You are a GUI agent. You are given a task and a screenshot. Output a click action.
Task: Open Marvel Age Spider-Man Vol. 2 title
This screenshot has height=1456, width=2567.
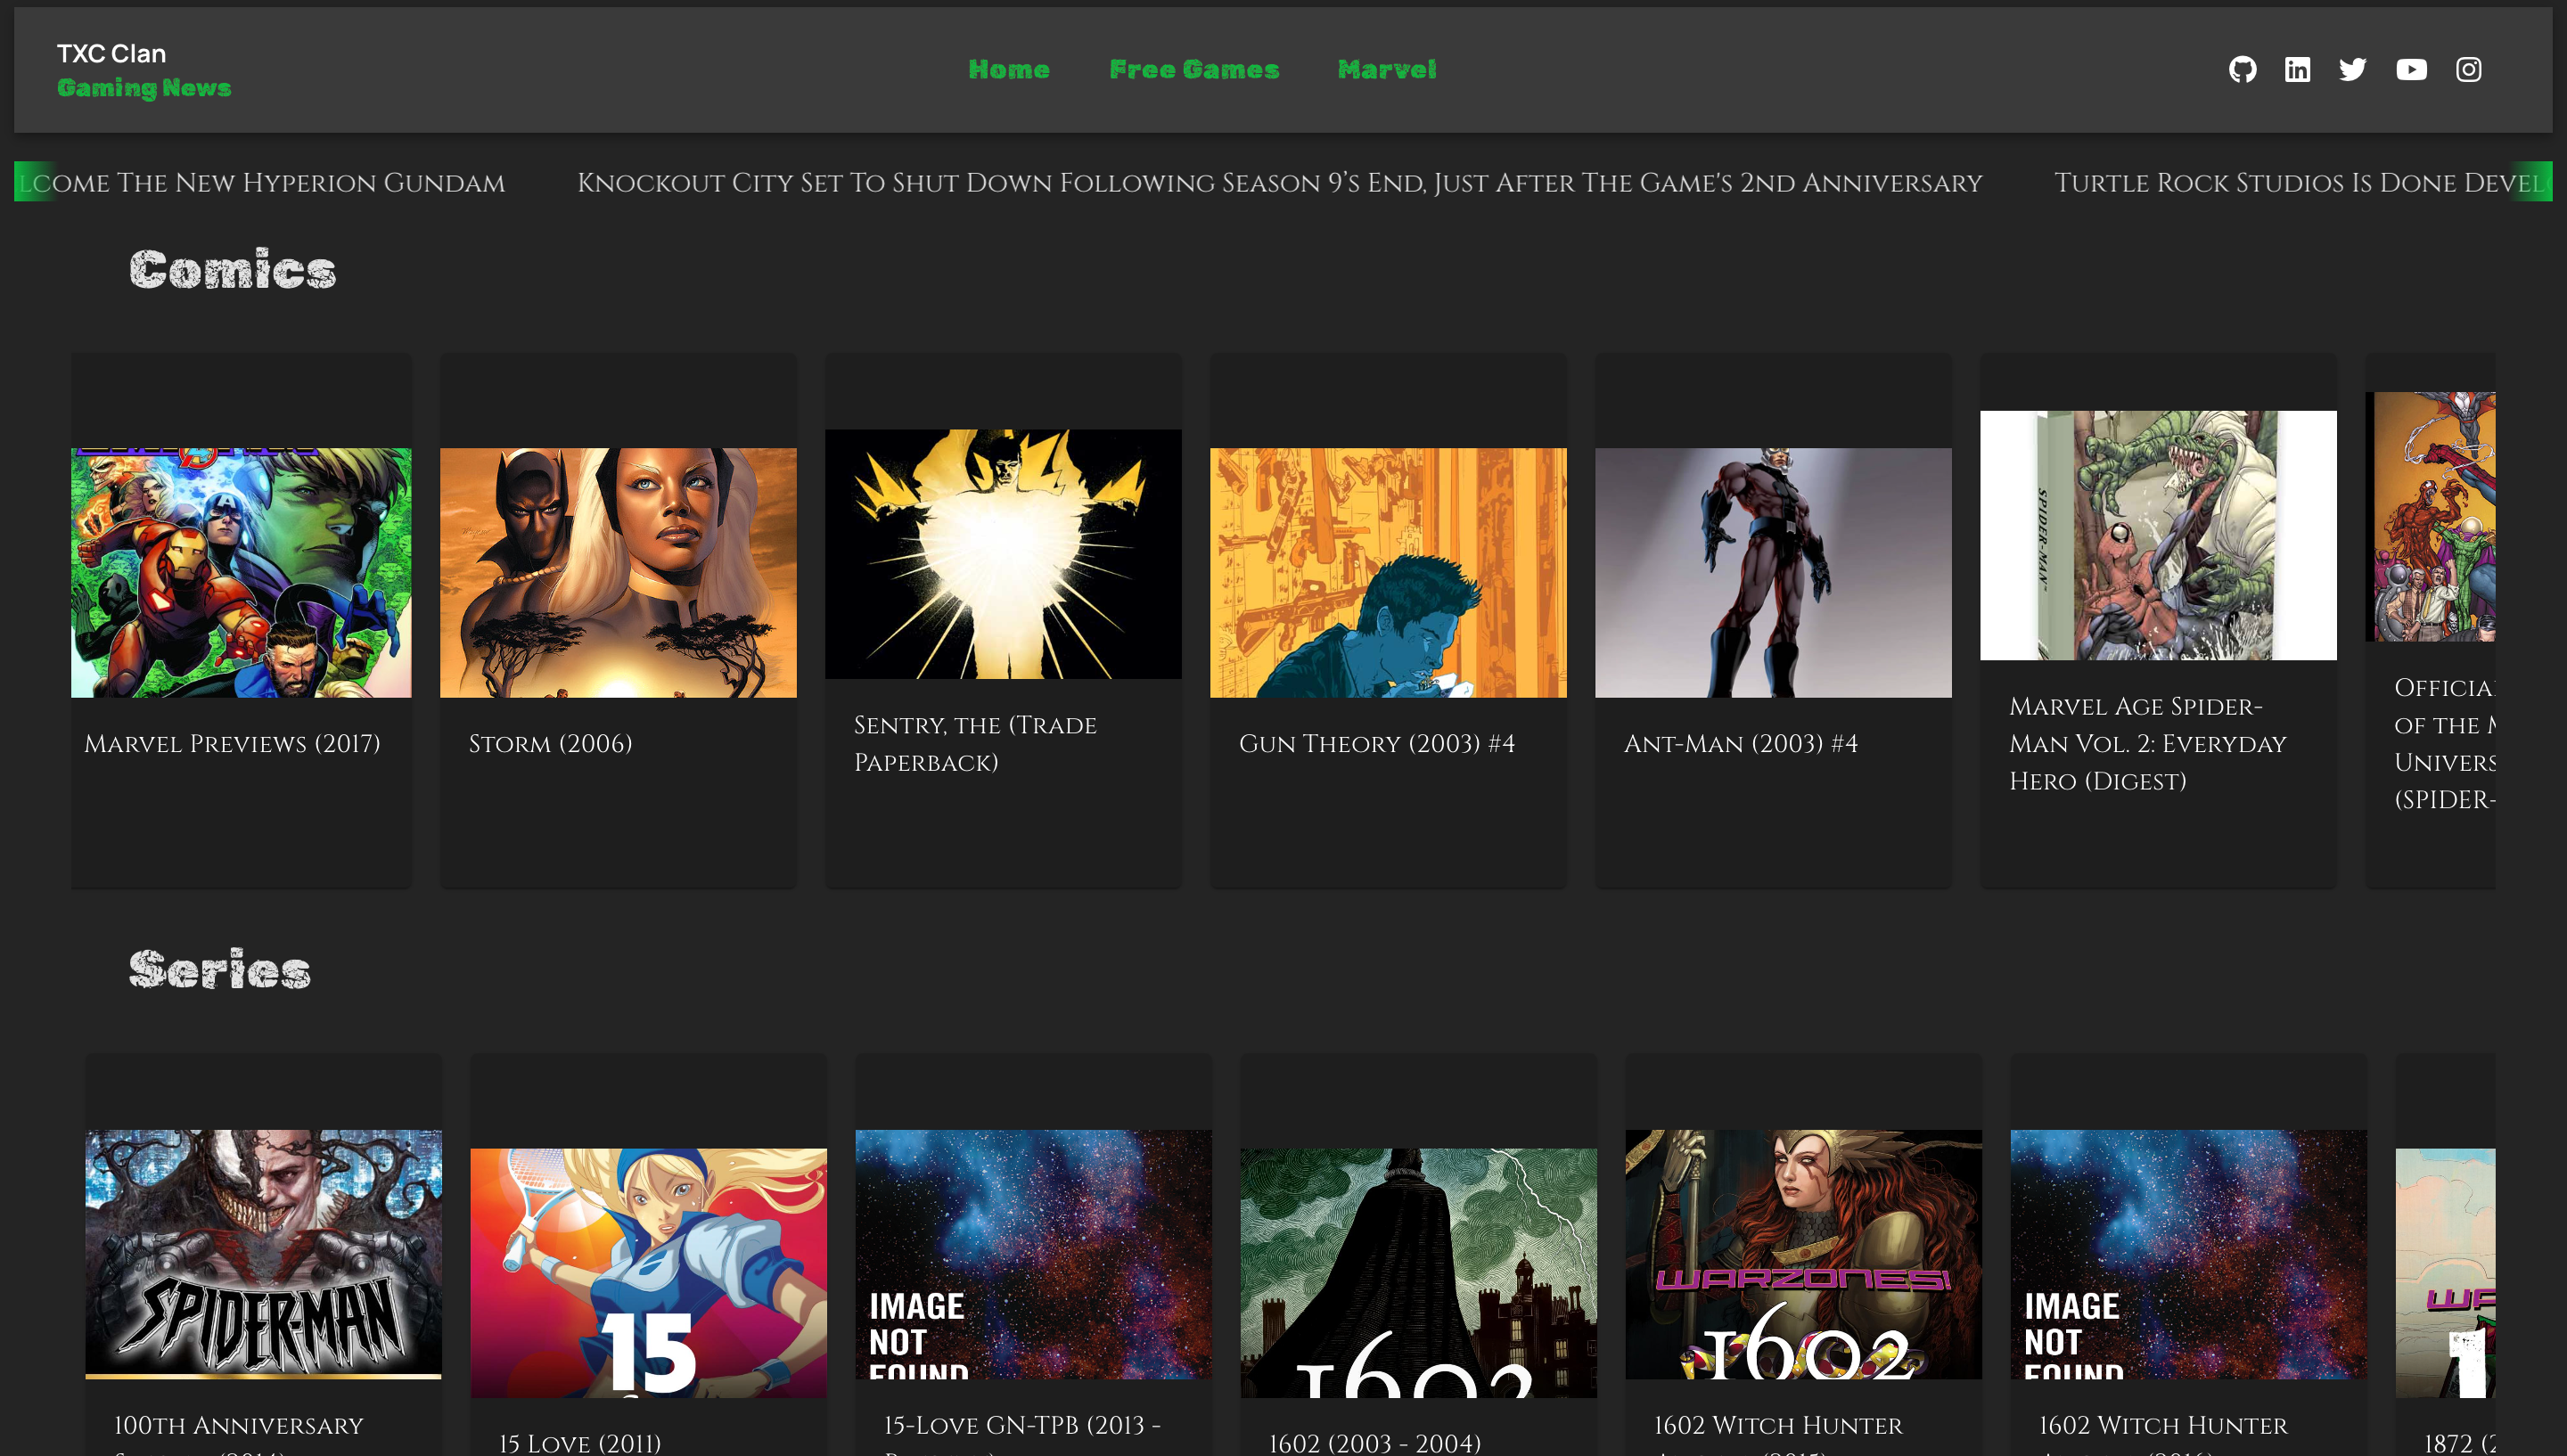click(2147, 743)
